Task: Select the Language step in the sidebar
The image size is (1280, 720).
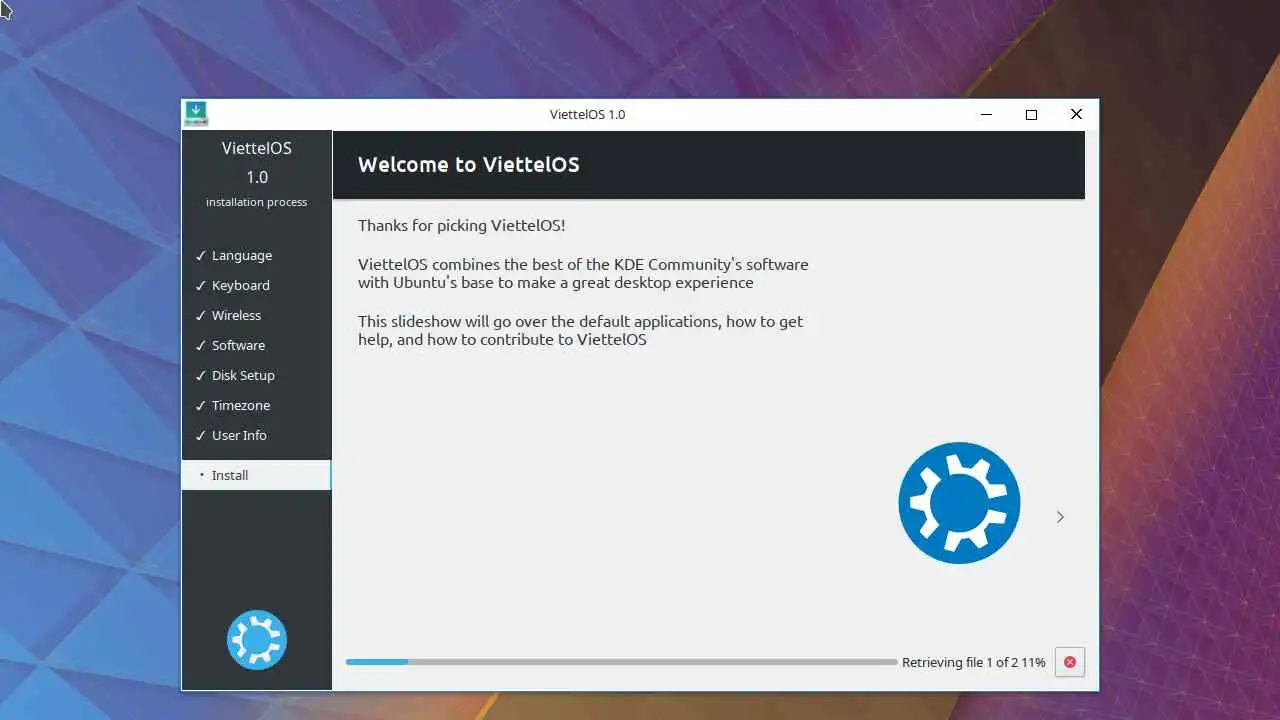Action: [256, 255]
